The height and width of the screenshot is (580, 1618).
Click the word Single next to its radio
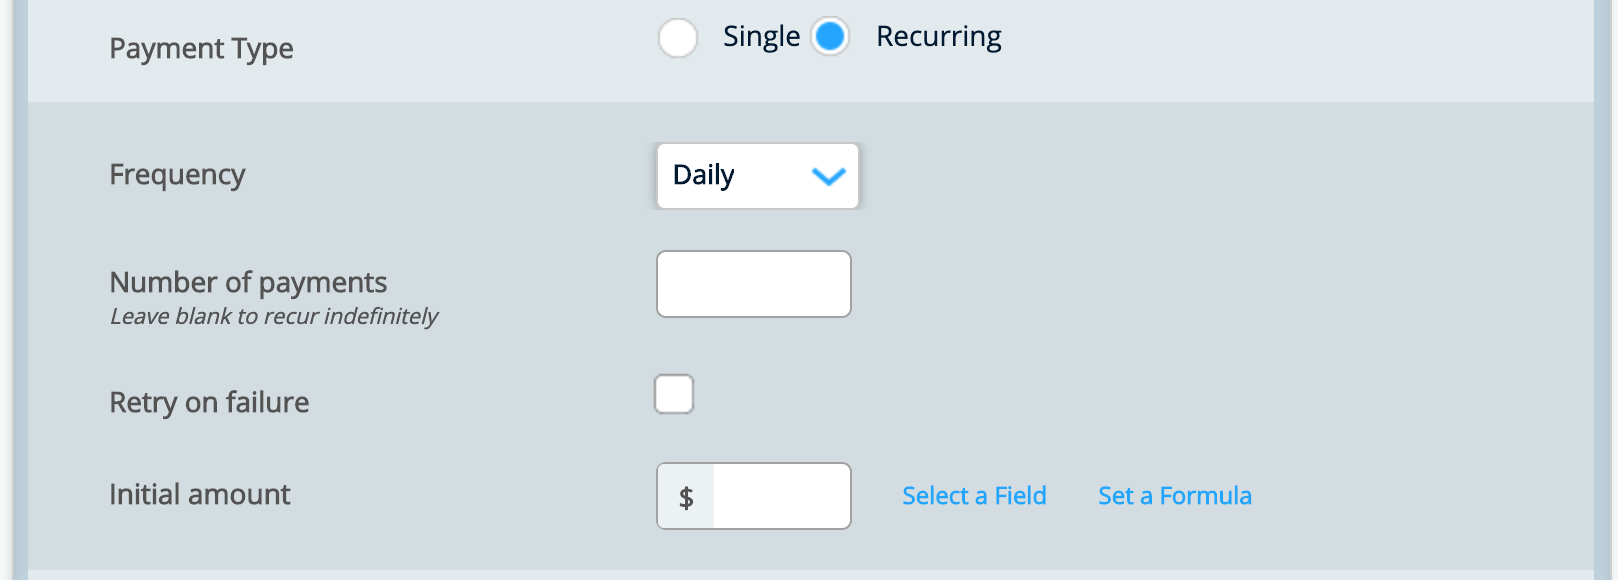point(761,36)
